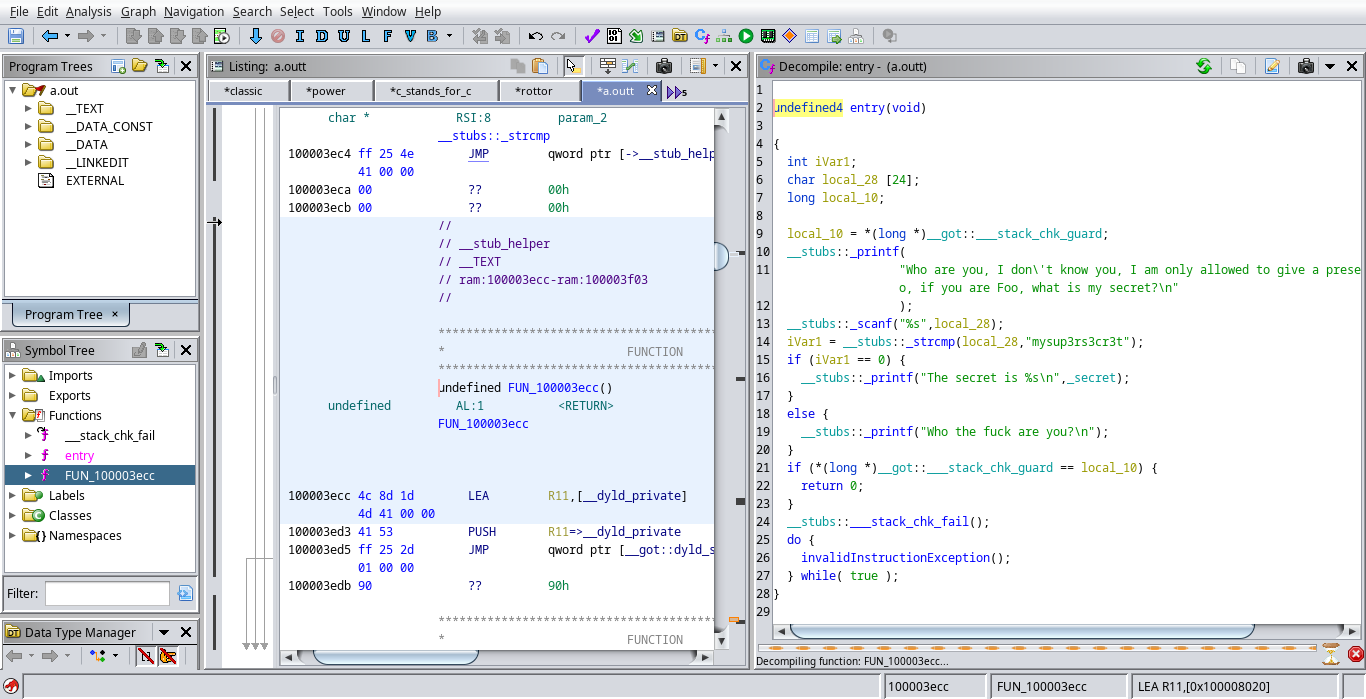Click the Function 'F' navigation icon
This screenshot has width=1366, height=699.
[388, 36]
